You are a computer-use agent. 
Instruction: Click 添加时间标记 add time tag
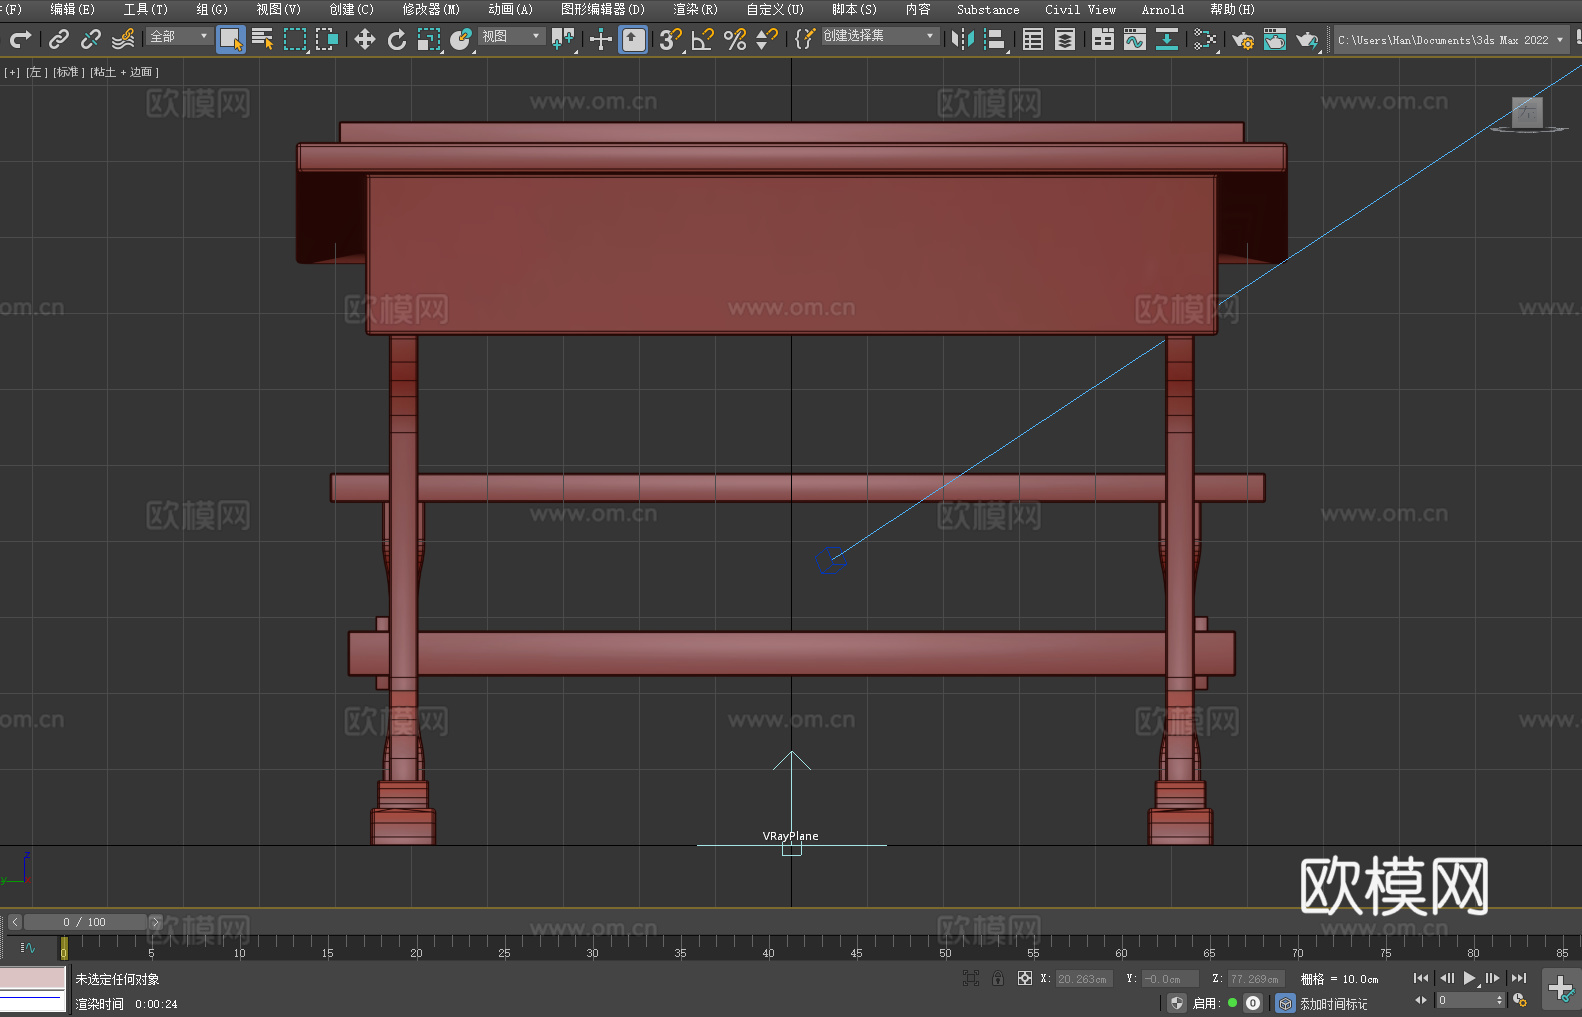1334,1003
